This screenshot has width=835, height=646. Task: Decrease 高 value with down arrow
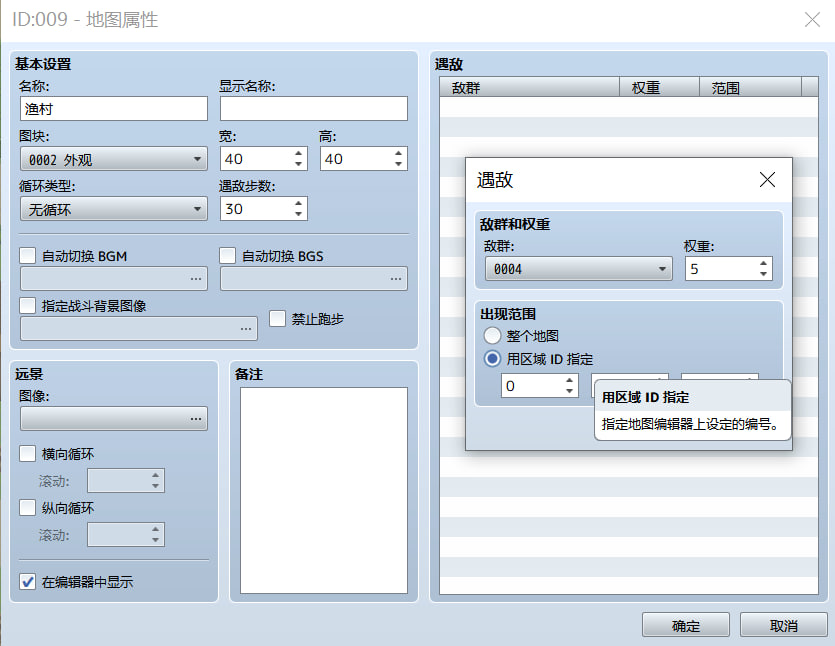[x=398, y=164]
